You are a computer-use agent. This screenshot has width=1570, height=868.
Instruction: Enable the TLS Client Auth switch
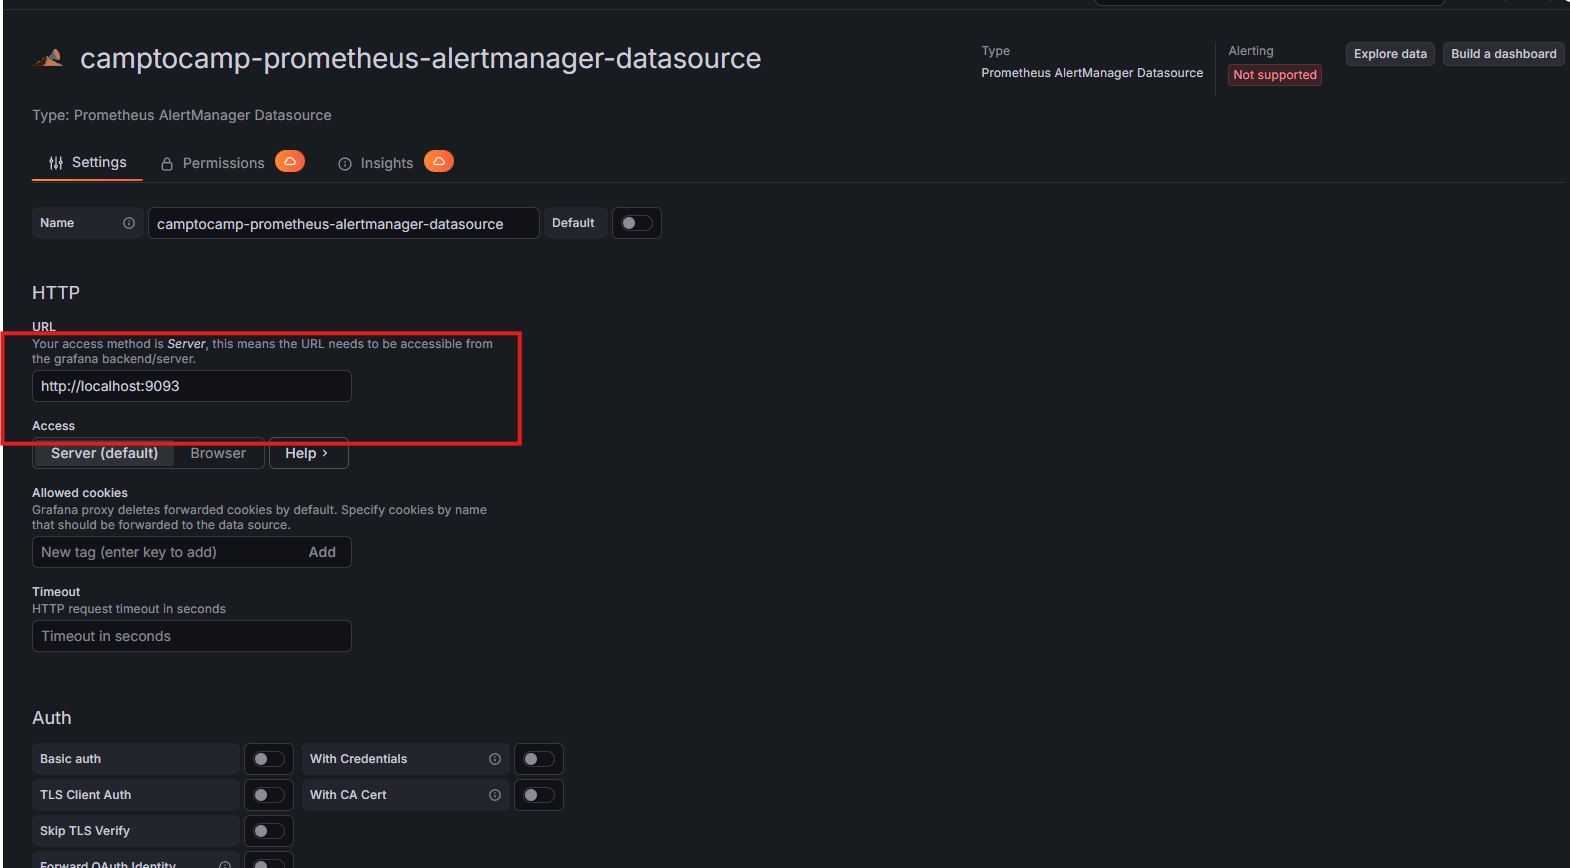[268, 795]
